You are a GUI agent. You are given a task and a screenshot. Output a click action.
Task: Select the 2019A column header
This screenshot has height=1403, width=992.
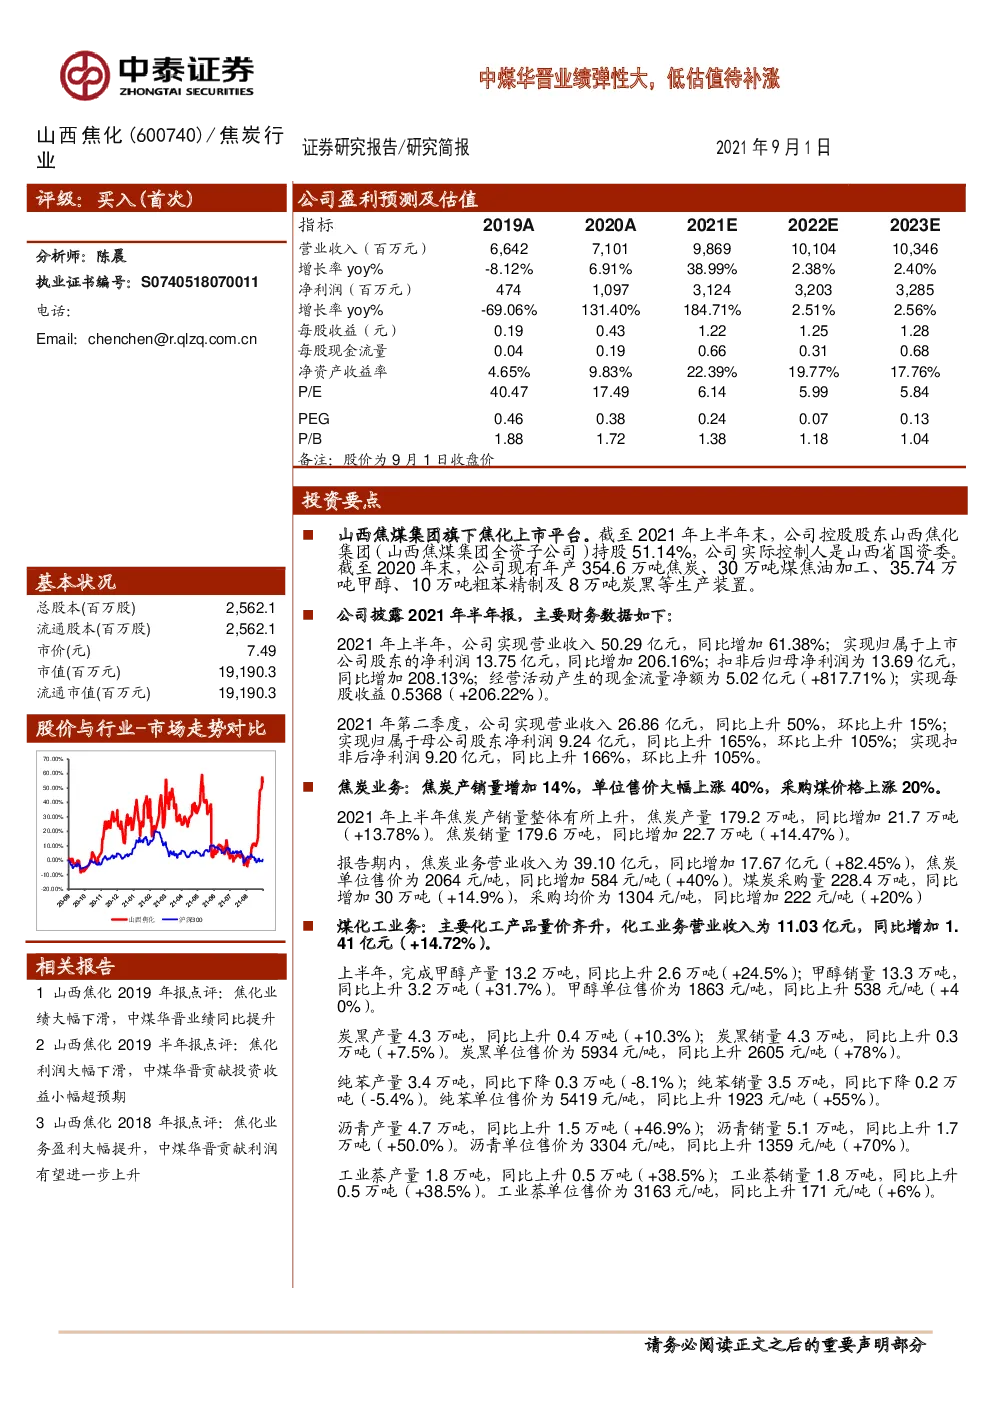[x=509, y=226]
